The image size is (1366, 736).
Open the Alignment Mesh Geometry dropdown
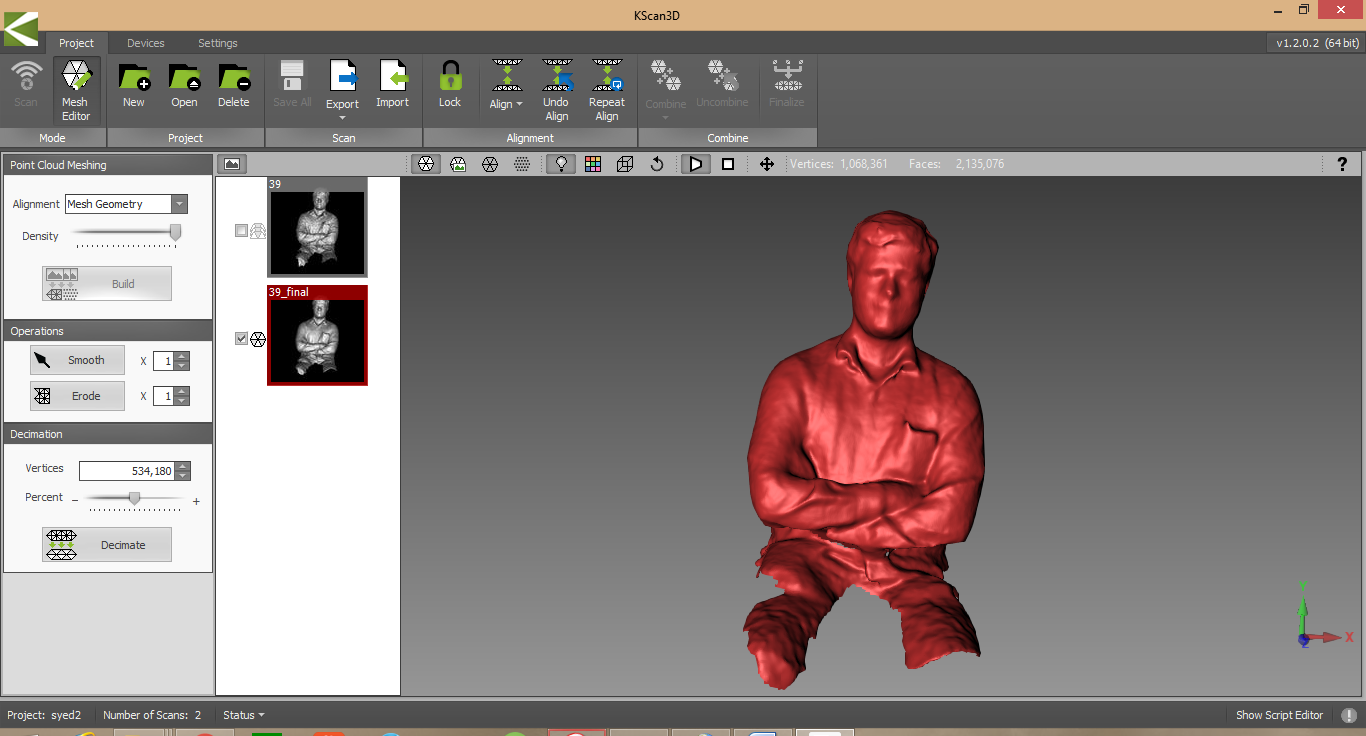tap(179, 204)
